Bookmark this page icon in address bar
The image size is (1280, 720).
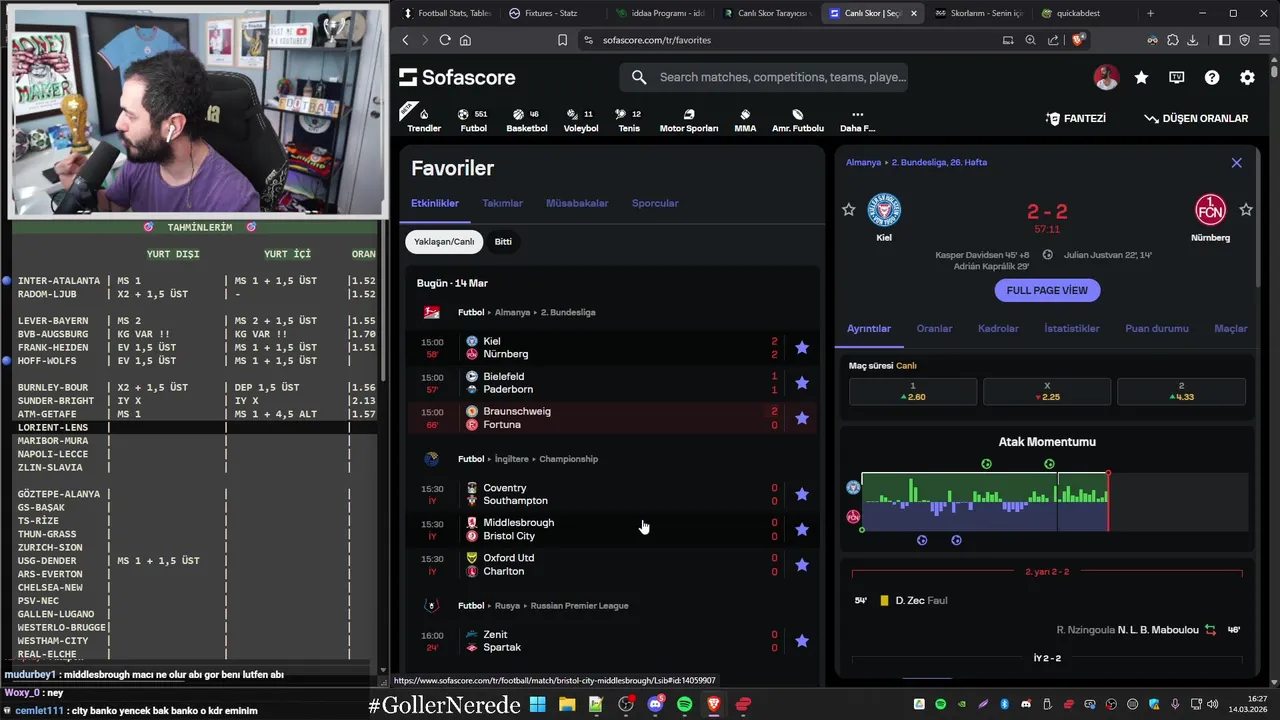point(562,40)
